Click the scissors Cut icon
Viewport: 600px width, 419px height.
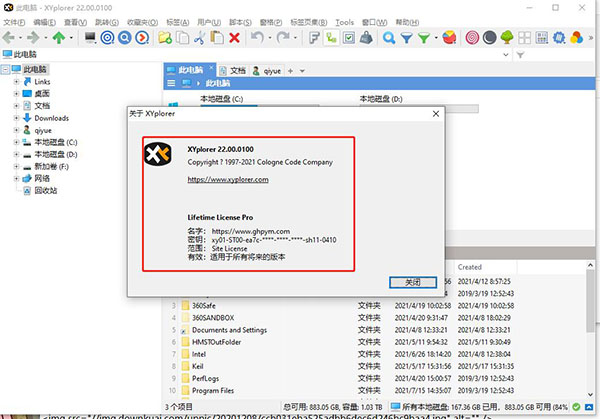199,38
